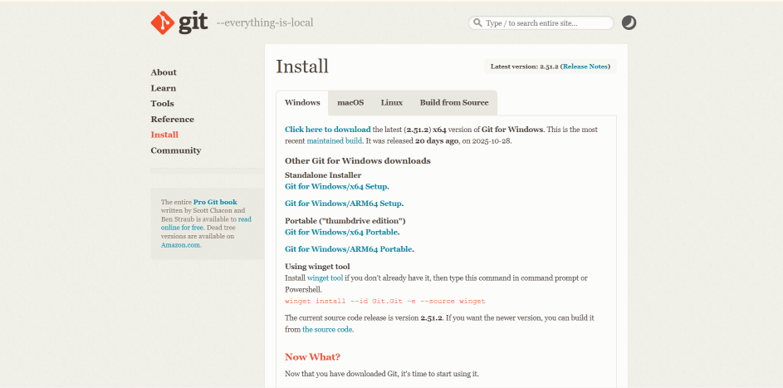Click the Portable thumbdrive edition subheading
Viewport: 783px width, 388px height.
pos(345,221)
